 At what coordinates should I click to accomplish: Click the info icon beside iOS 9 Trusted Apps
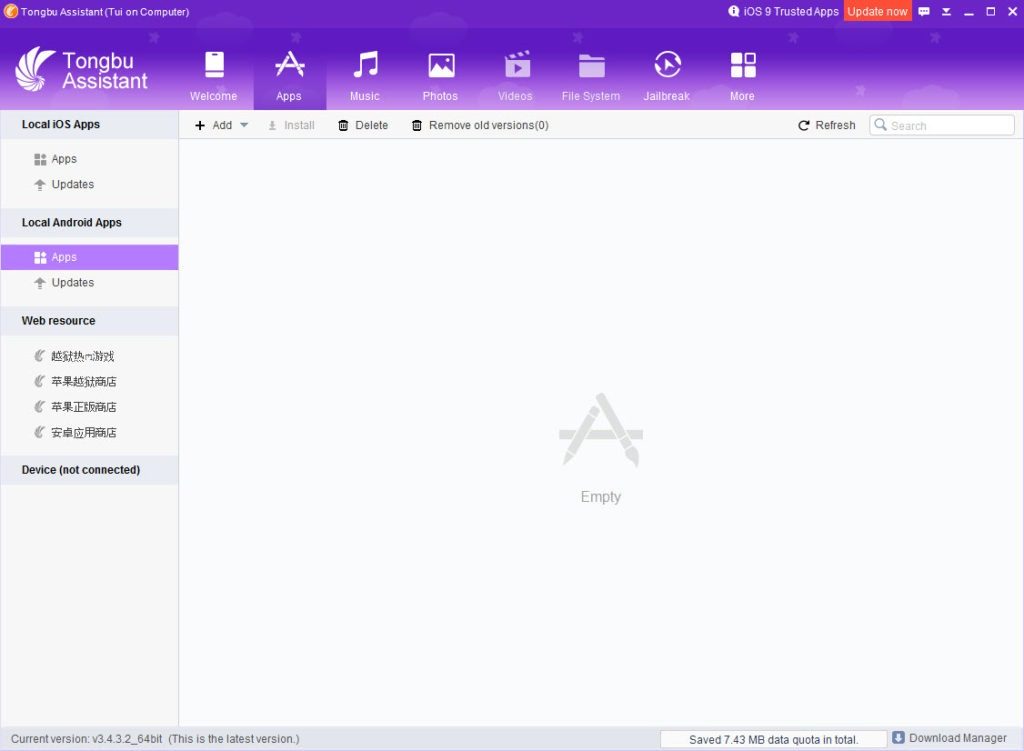tap(734, 11)
